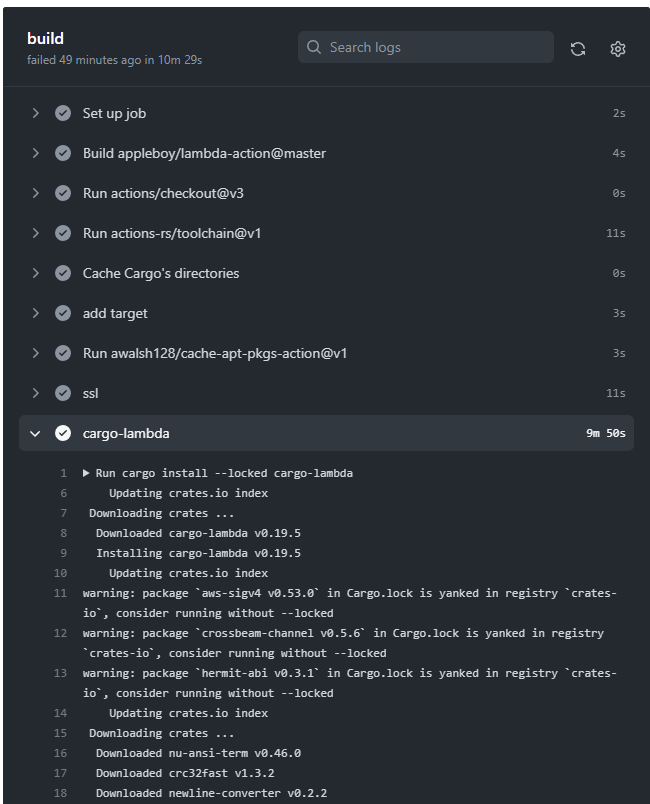Click the Set up job success checkmark
The image size is (650, 804).
(x=63, y=113)
